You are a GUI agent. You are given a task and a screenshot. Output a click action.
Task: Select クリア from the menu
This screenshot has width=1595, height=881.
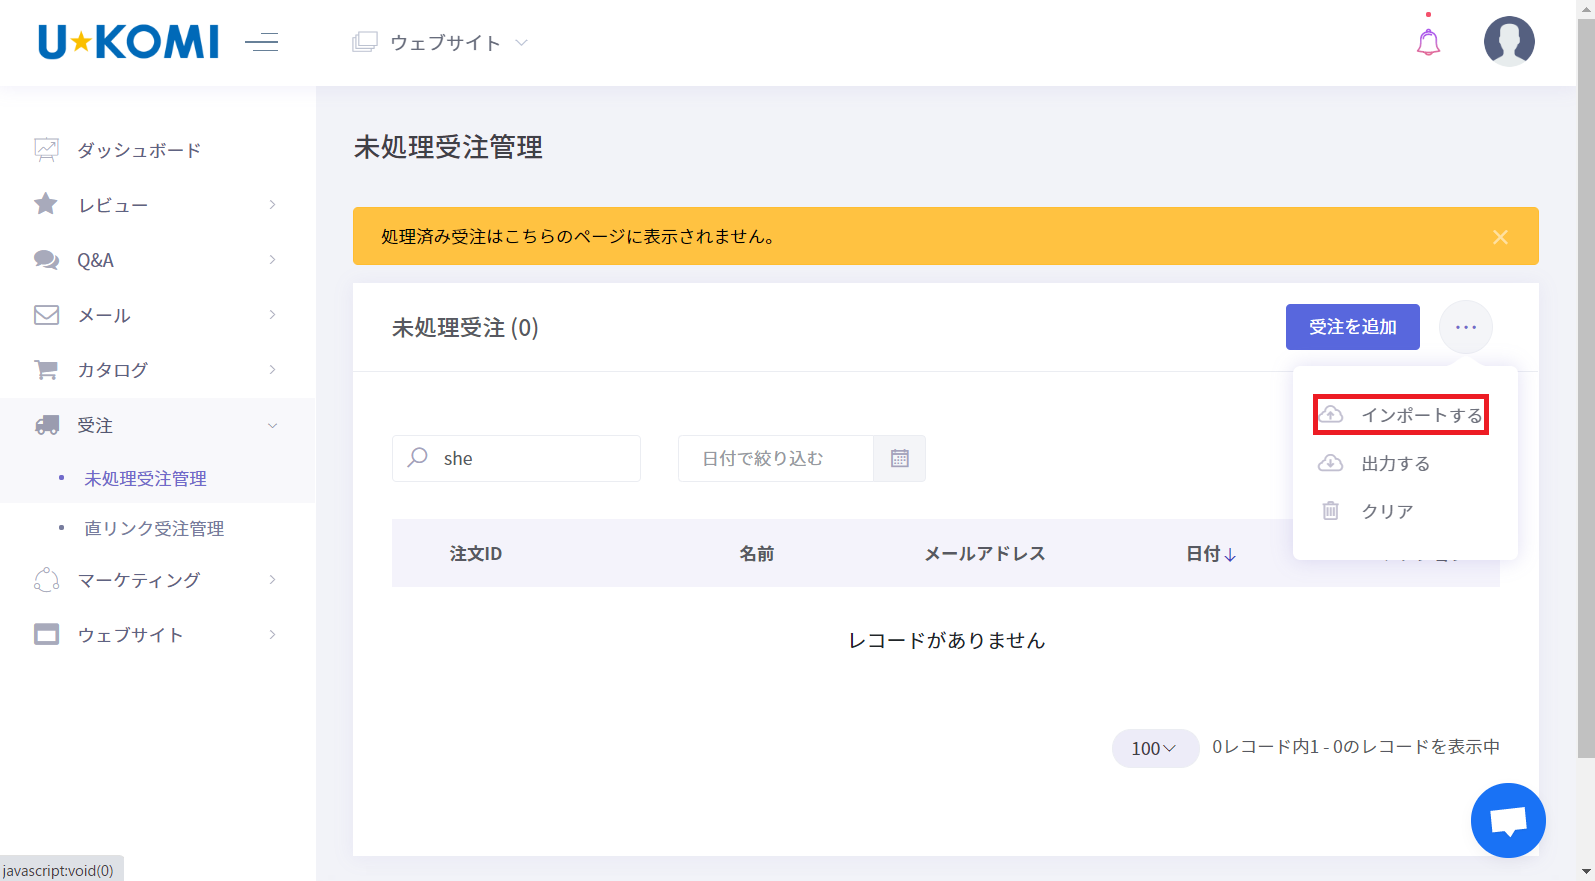1387,511
